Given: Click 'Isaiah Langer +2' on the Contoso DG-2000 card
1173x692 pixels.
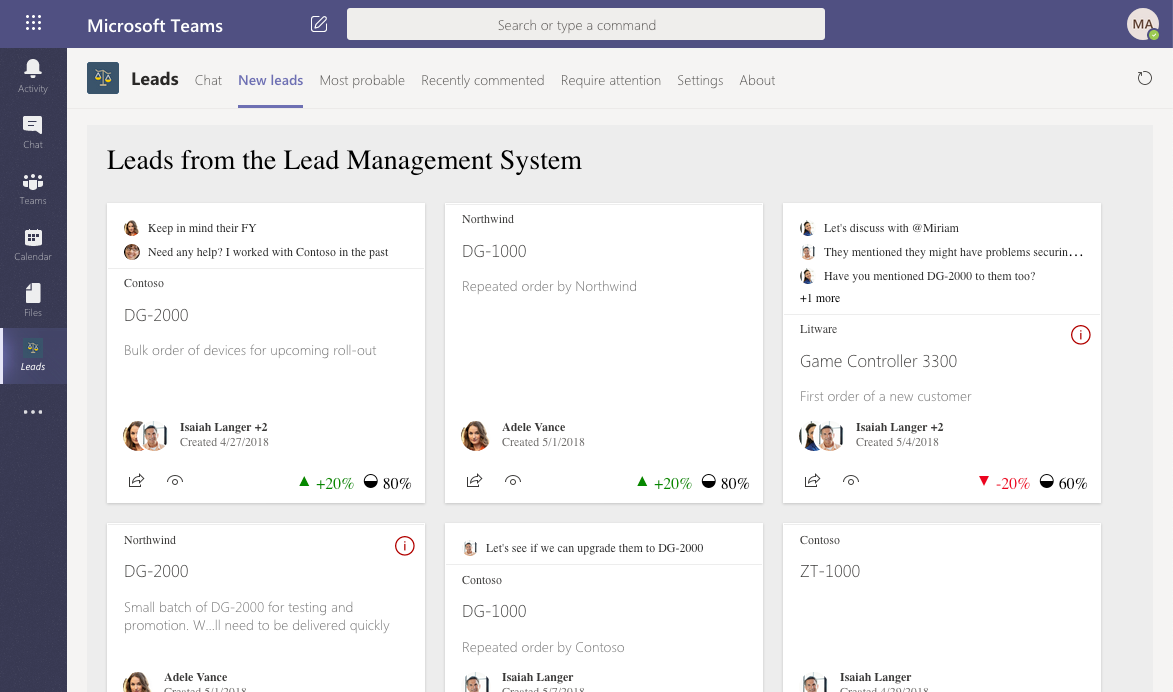Looking at the screenshot, I should (x=223, y=427).
